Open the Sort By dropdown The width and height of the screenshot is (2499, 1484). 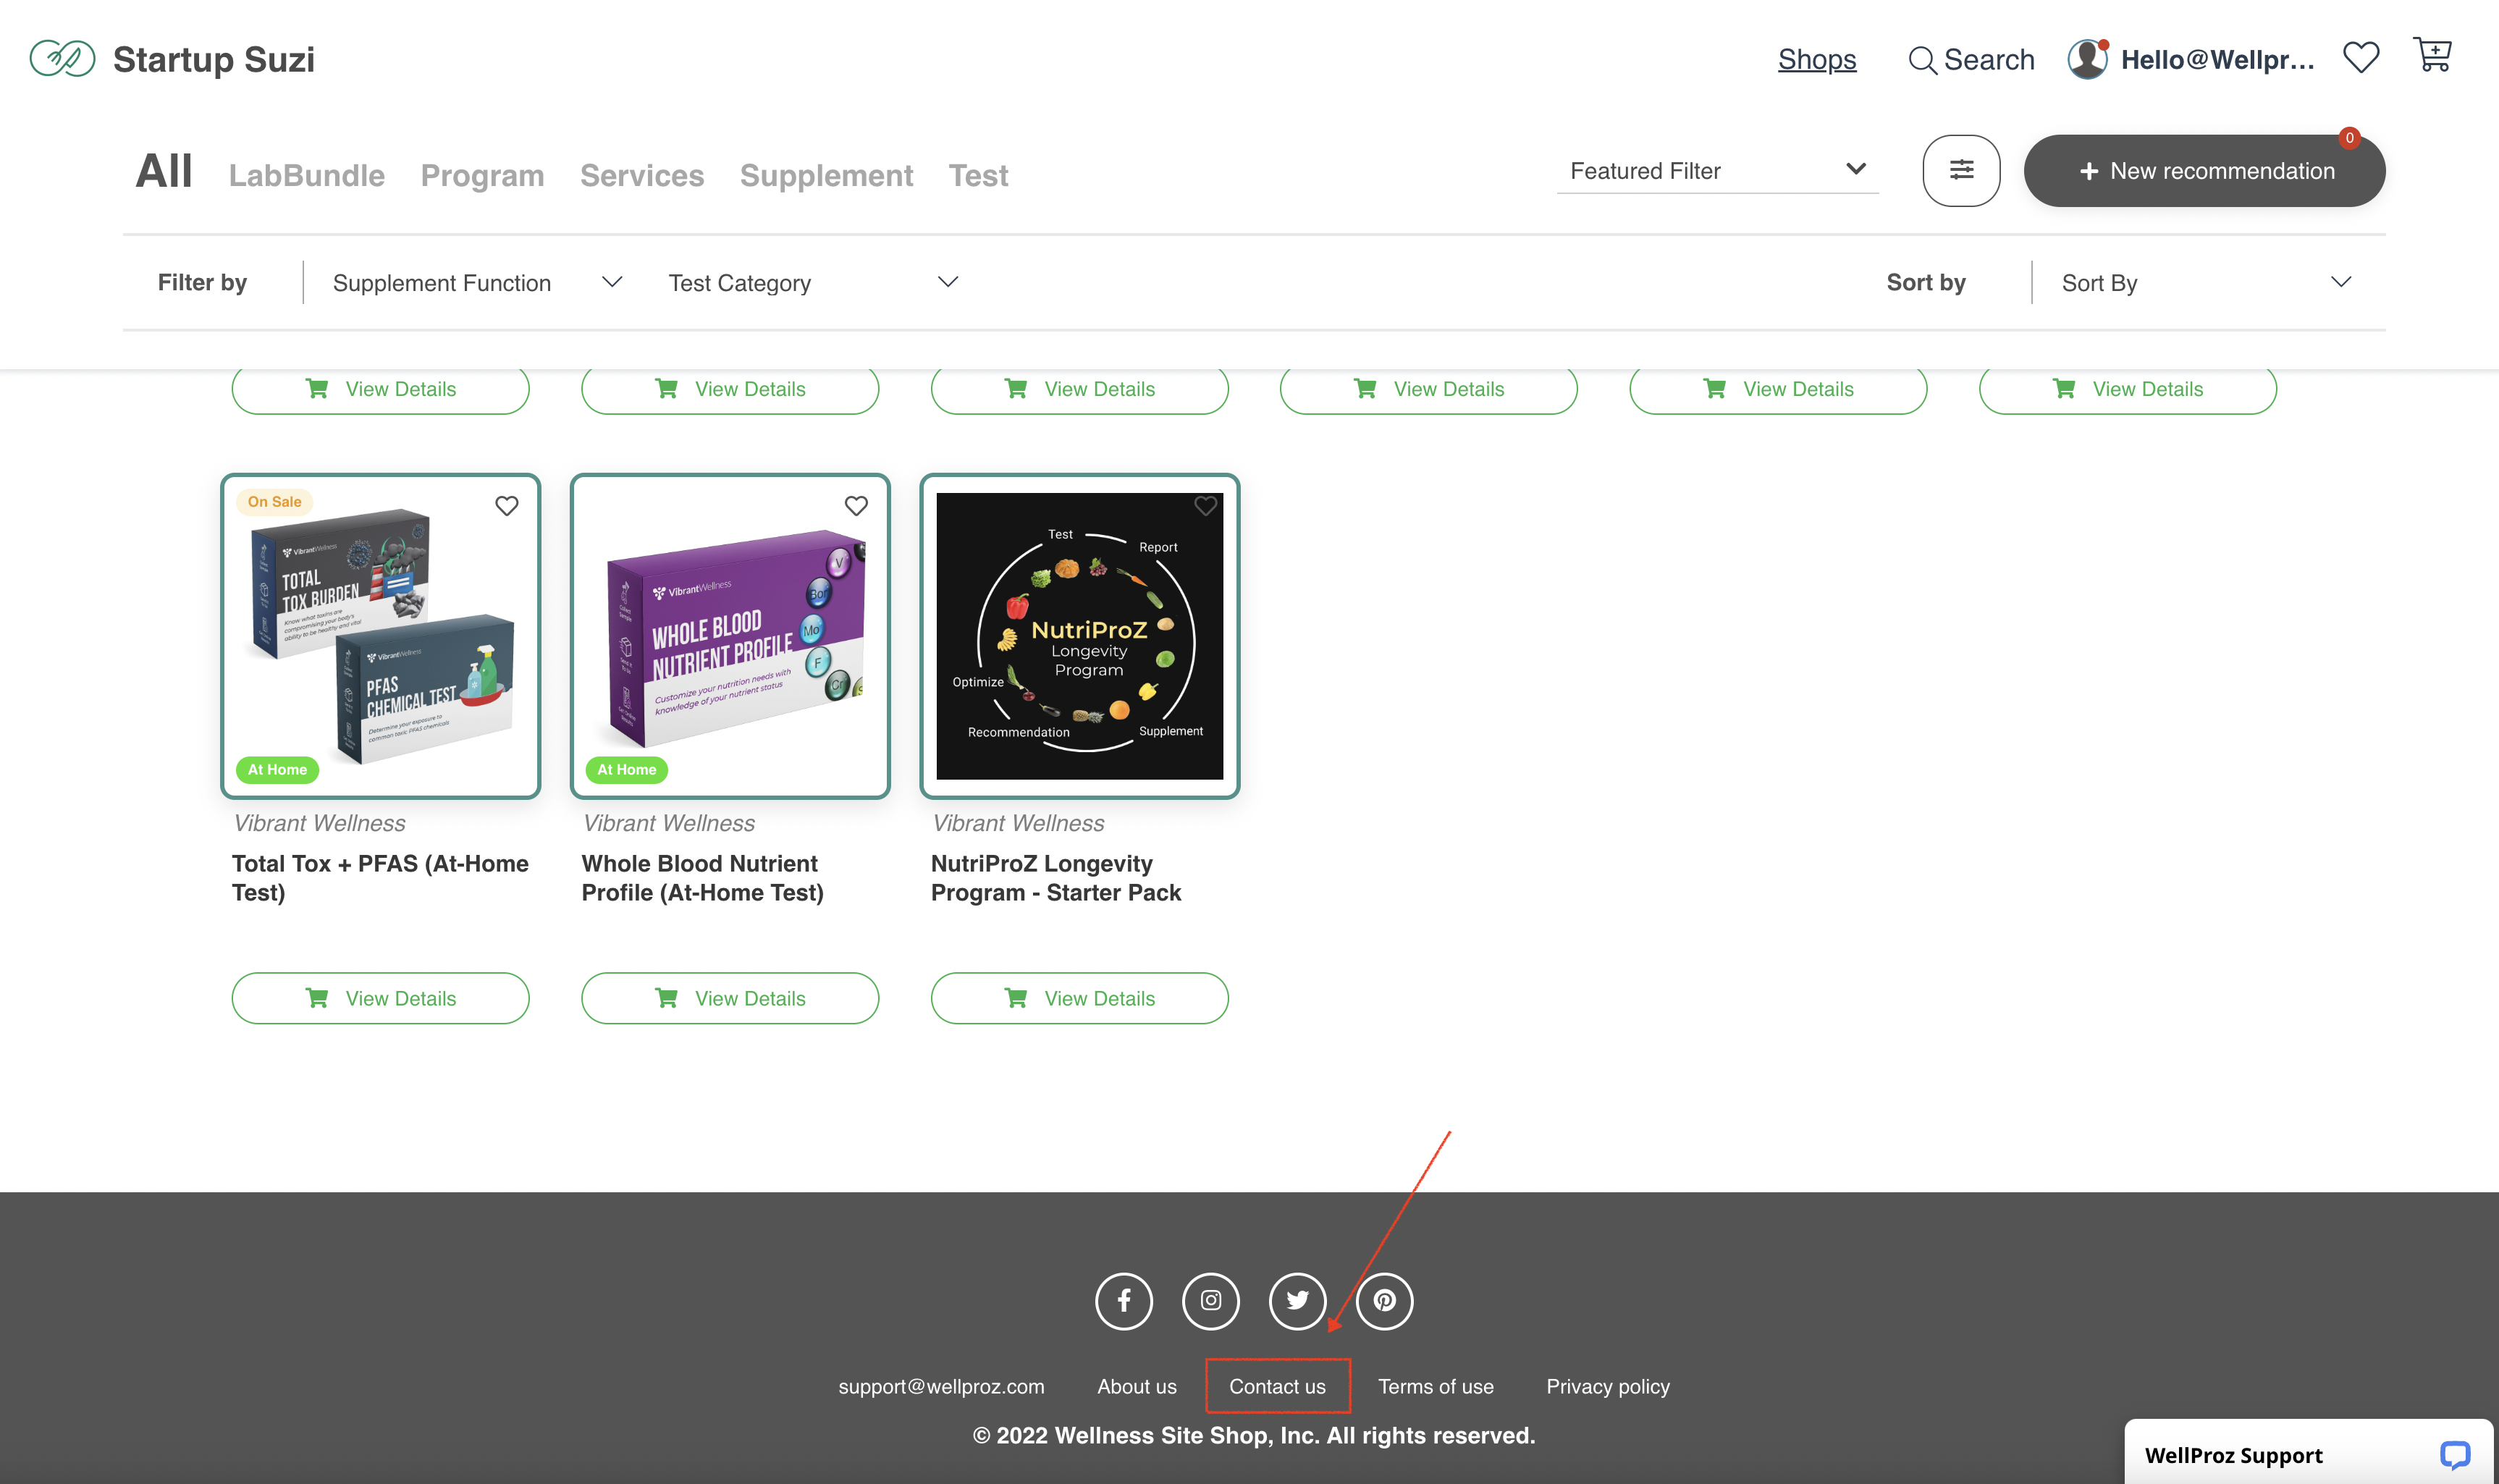coord(2206,283)
